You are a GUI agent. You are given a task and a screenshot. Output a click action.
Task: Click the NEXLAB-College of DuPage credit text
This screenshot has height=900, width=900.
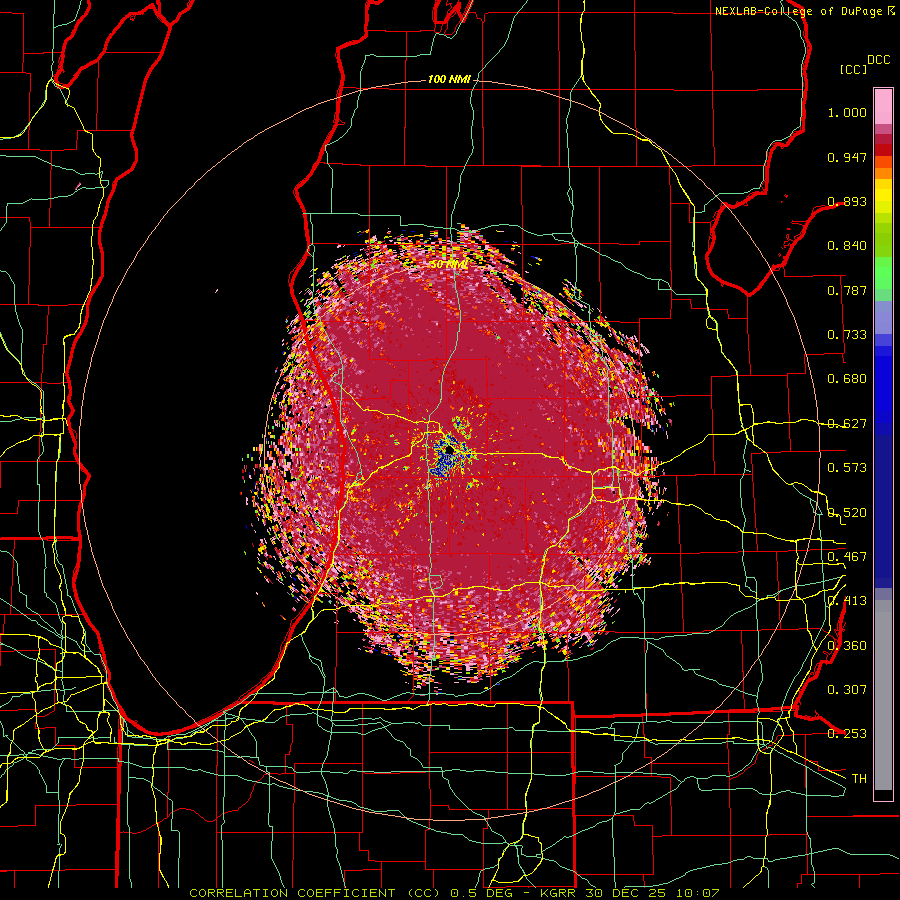click(x=799, y=11)
